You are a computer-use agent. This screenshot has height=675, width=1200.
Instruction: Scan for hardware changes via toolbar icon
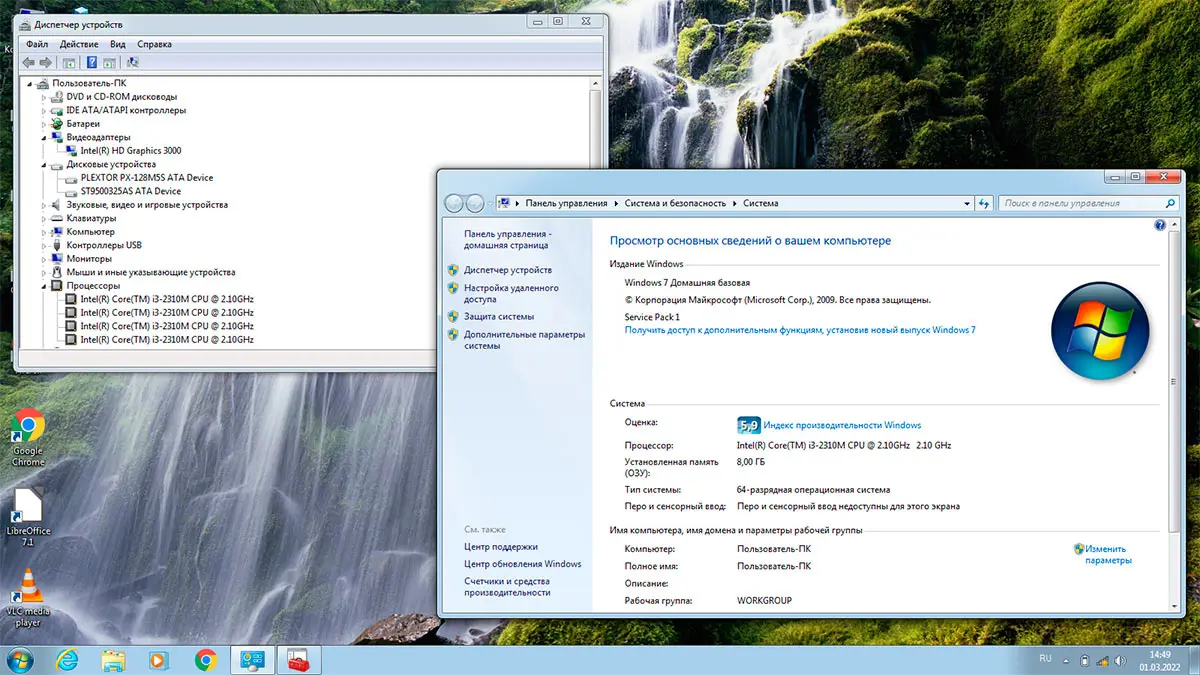coord(132,62)
